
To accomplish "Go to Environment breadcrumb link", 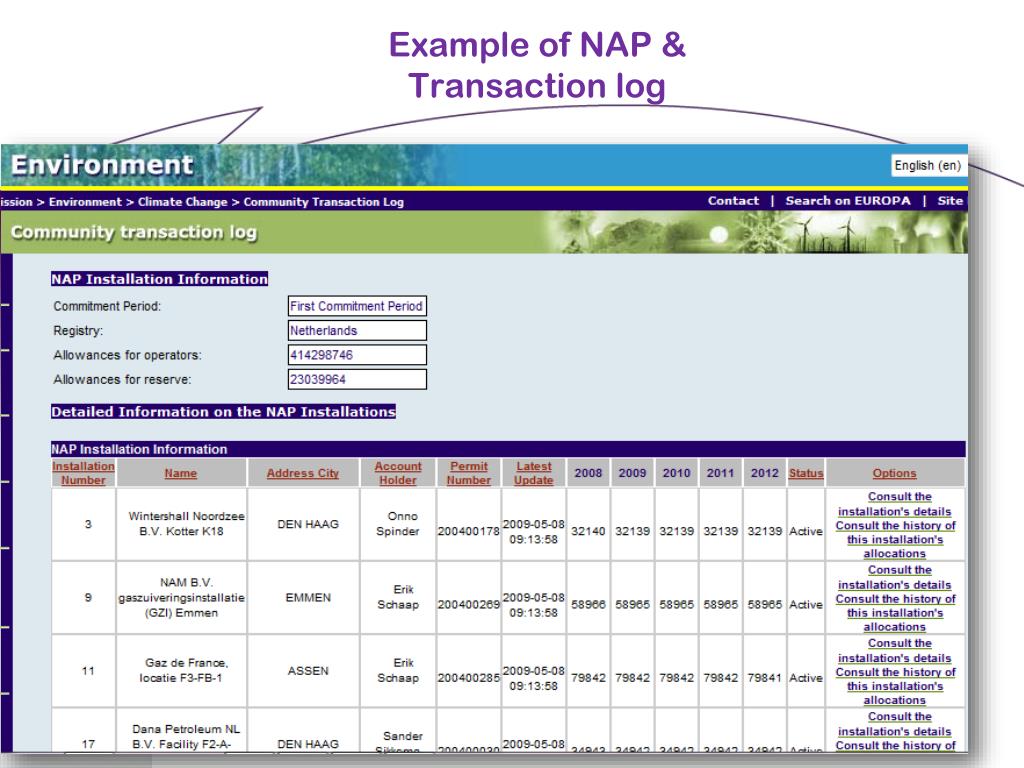I will point(85,202).
